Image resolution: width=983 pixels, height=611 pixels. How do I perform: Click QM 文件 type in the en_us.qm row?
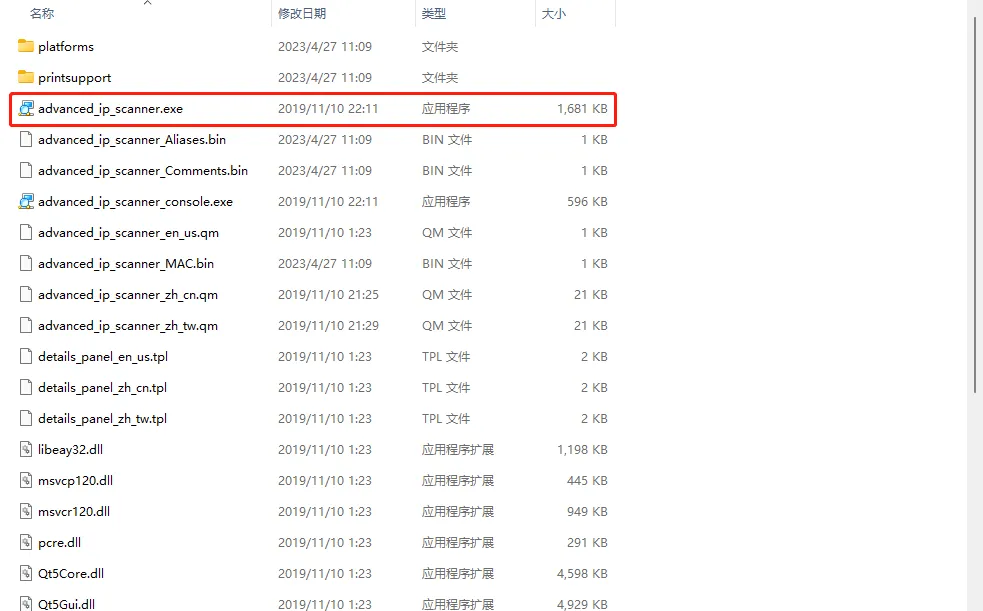[447, 232]
